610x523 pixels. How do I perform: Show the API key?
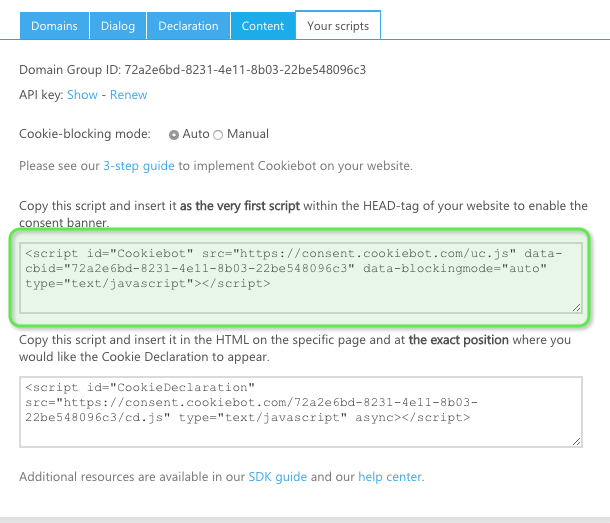point(82,95)
